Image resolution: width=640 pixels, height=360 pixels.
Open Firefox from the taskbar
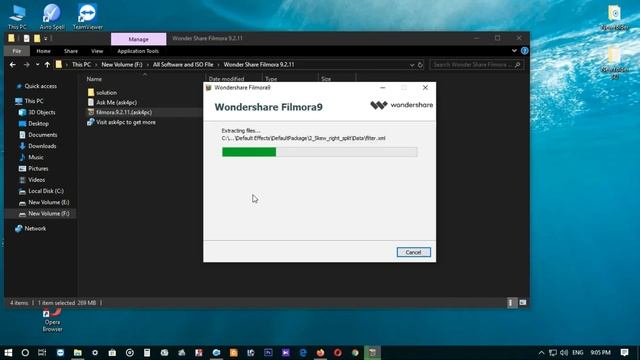(x=320, y=353)
